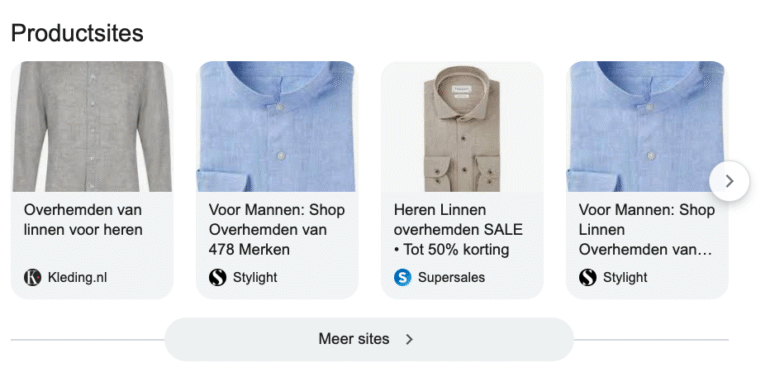Open 'Overhemden van linnen voor heren' title

(83, 219)
